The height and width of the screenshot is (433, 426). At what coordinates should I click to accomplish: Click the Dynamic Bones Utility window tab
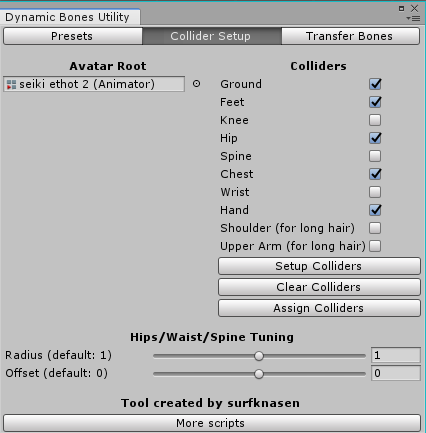tap(69, 17)
